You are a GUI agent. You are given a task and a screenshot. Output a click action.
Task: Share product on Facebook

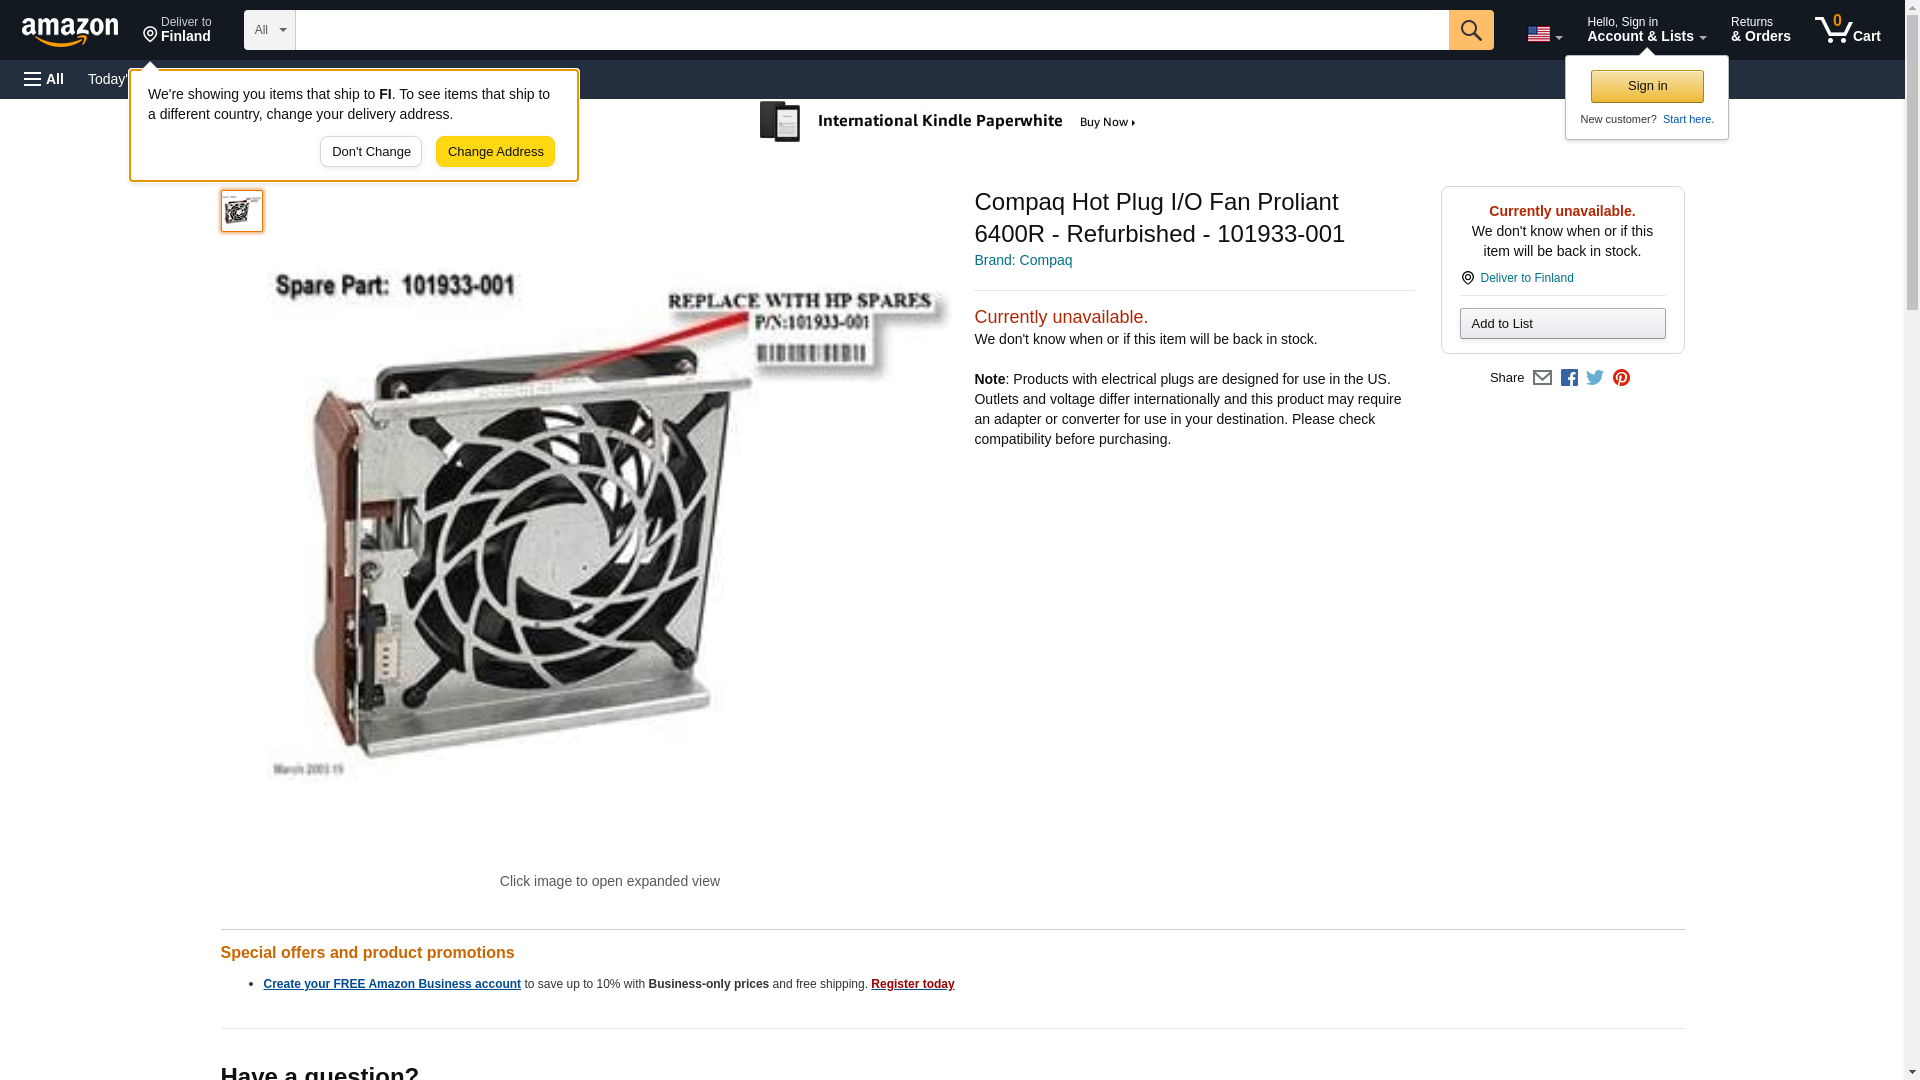1569,378
